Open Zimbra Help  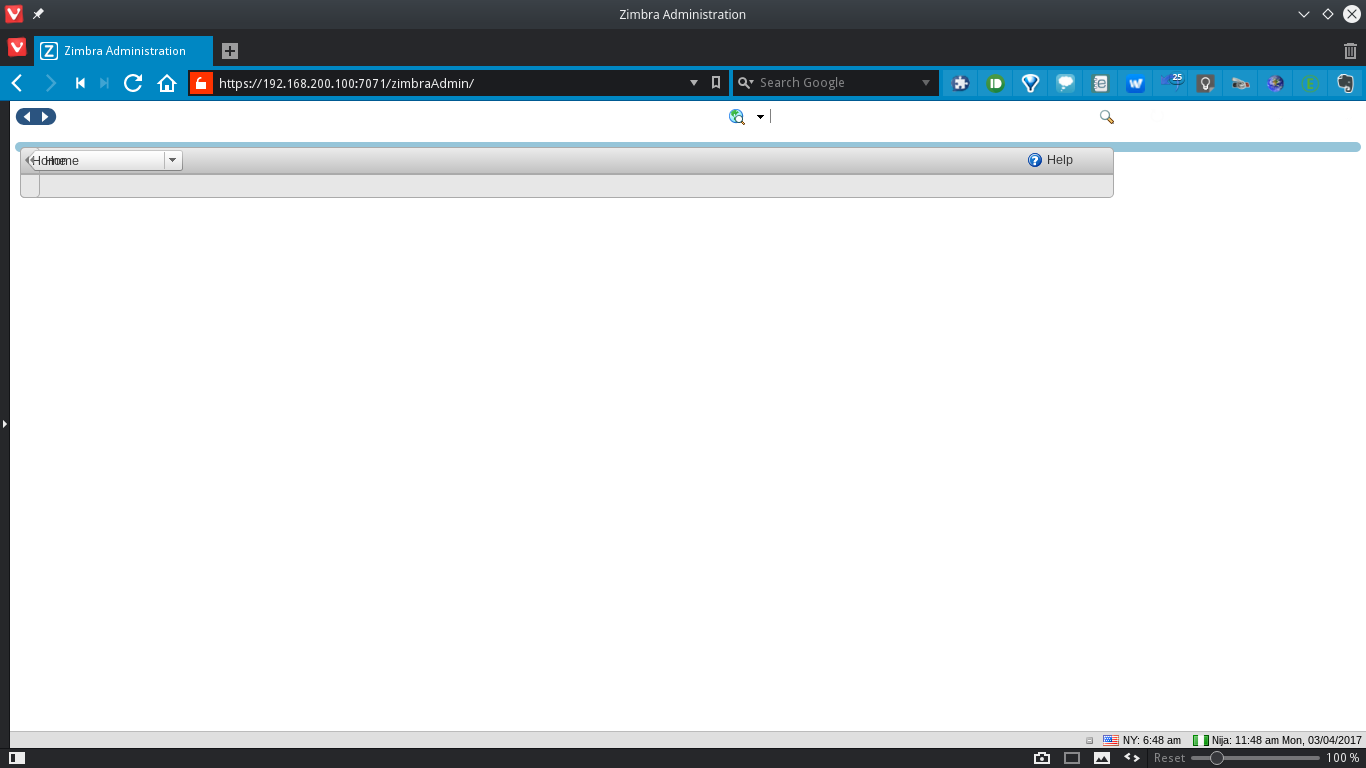point(1050,160)
